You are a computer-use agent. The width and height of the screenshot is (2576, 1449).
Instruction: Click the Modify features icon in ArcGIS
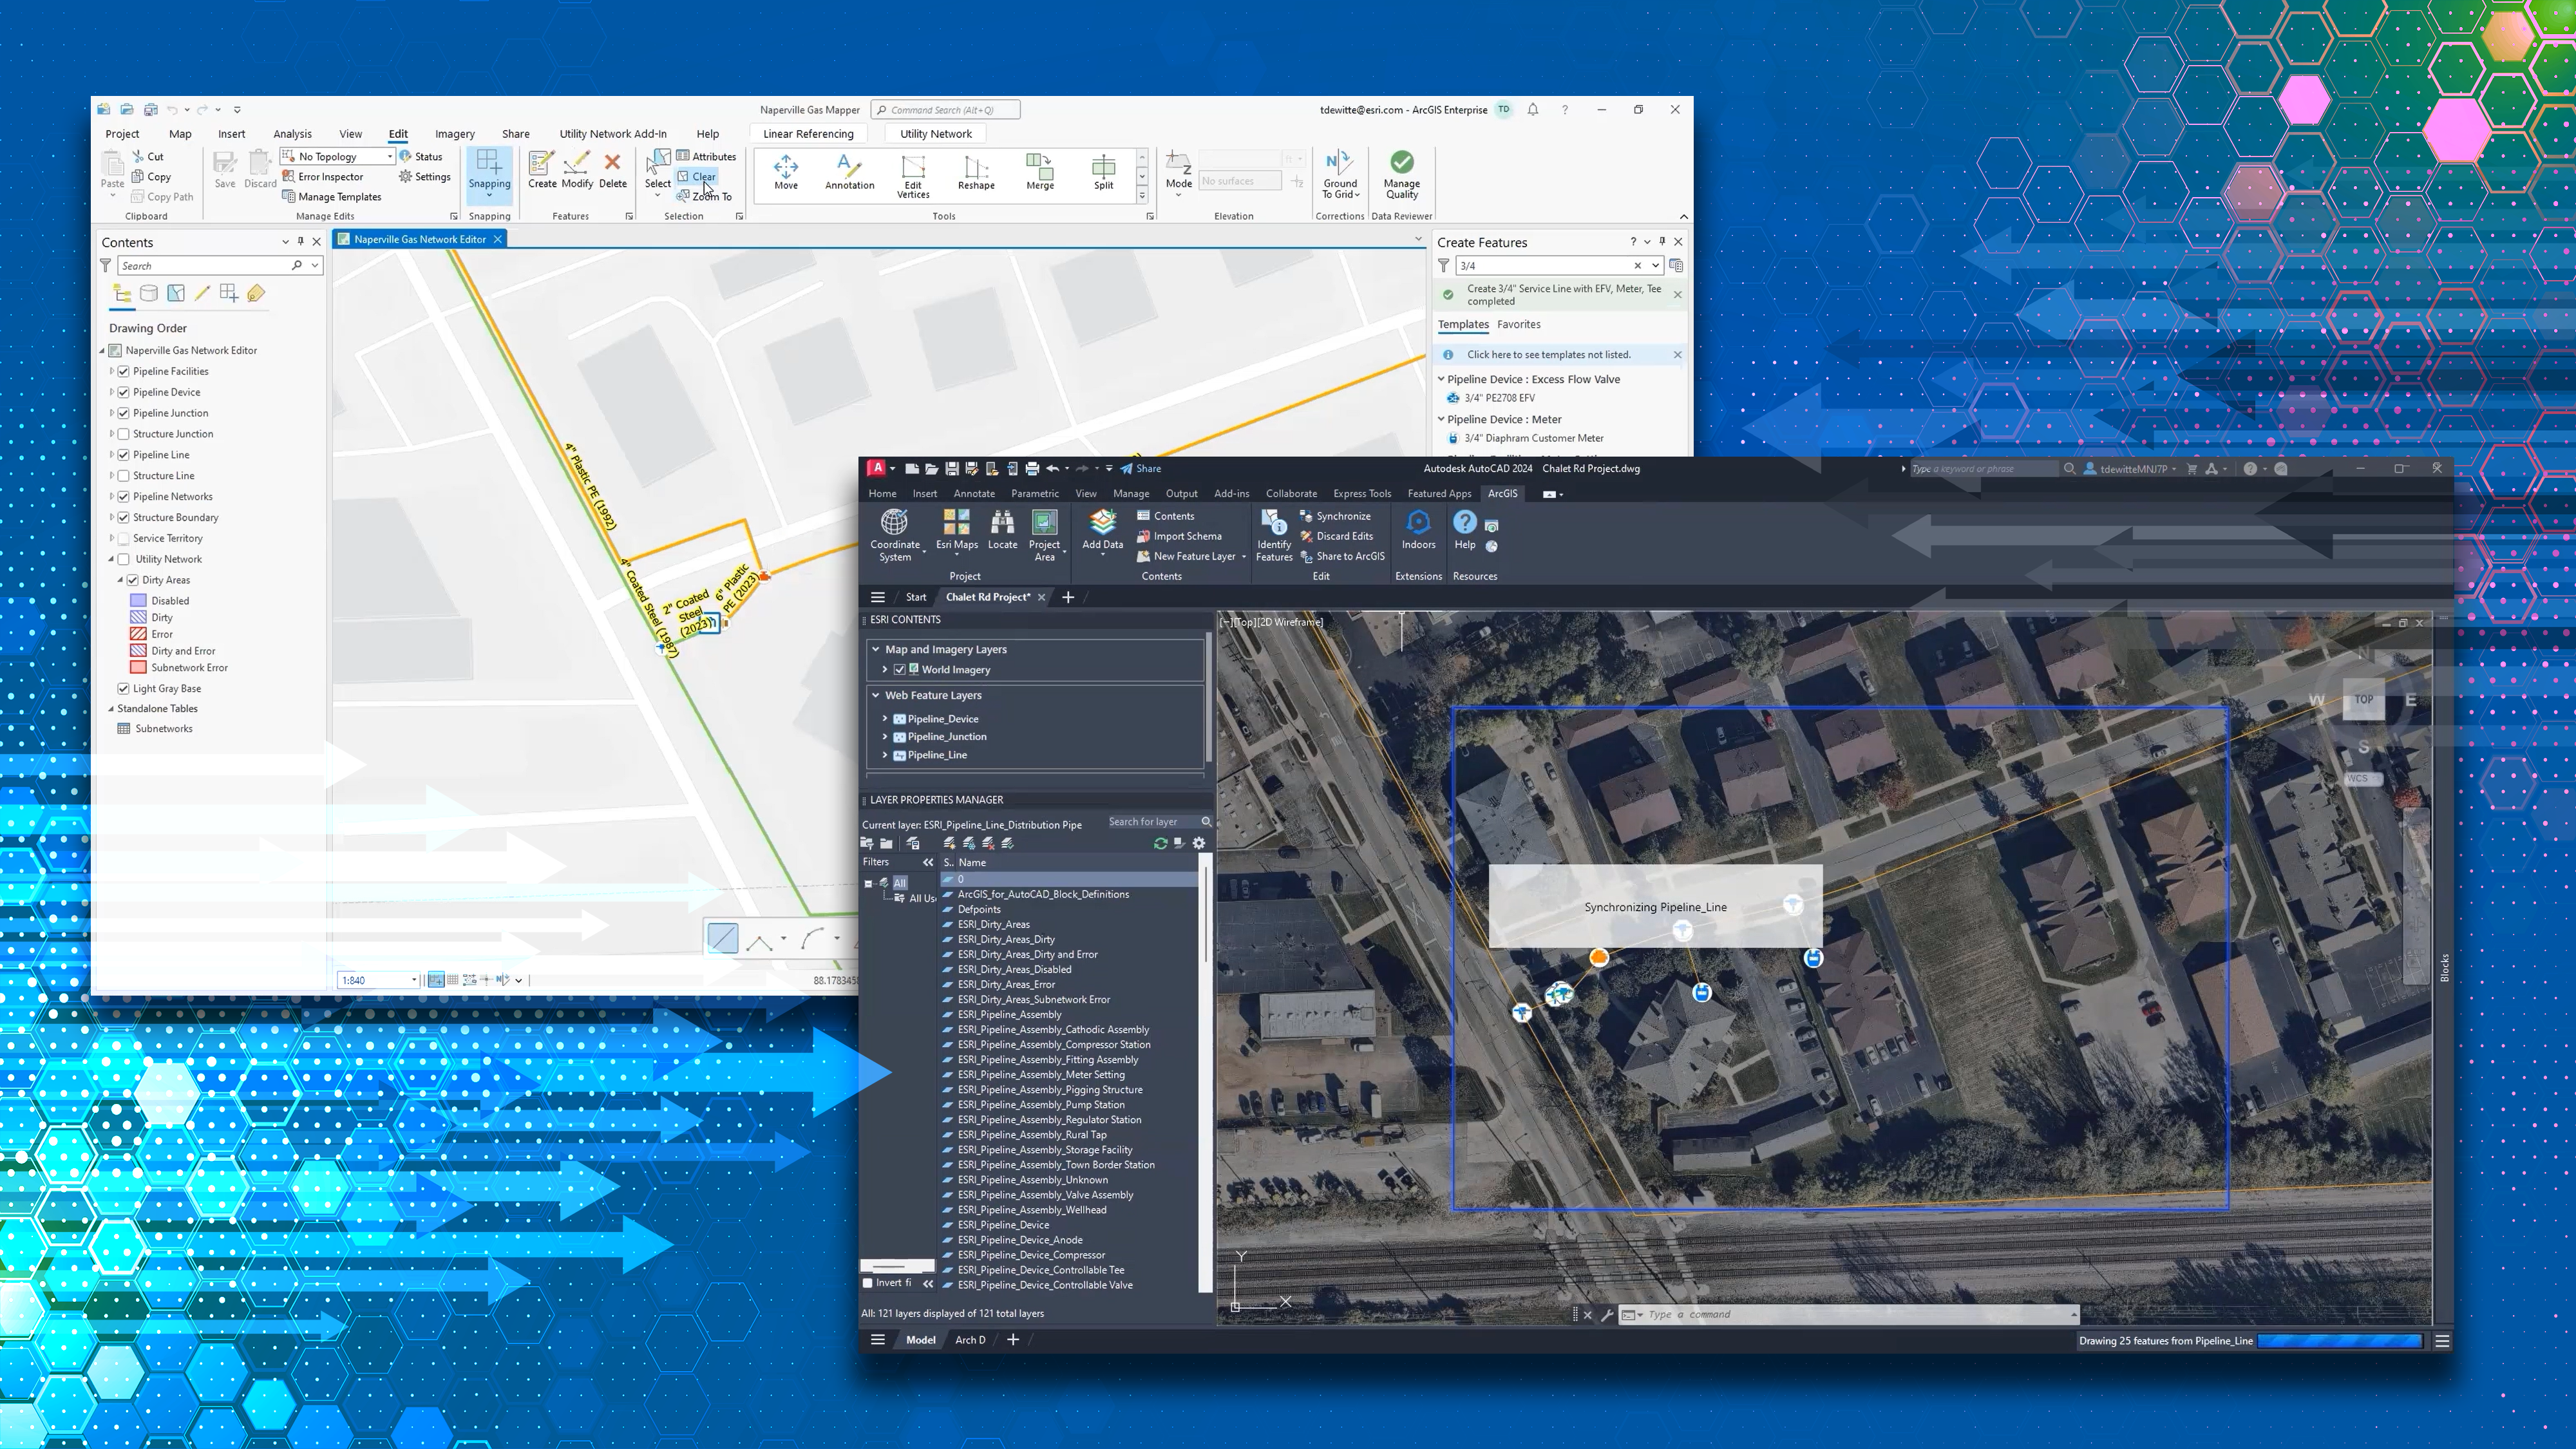point(577,170)
